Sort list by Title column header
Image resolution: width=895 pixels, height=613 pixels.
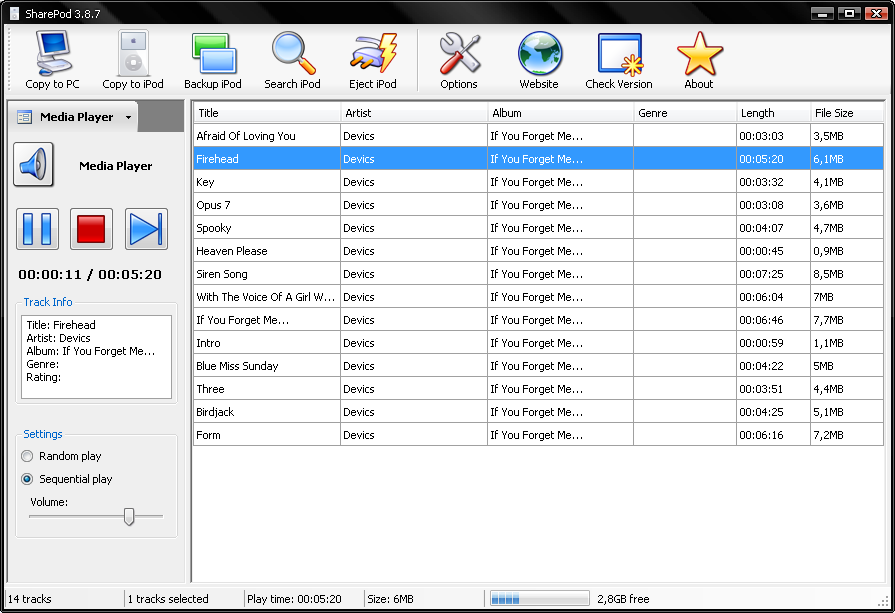coord(267,113)
